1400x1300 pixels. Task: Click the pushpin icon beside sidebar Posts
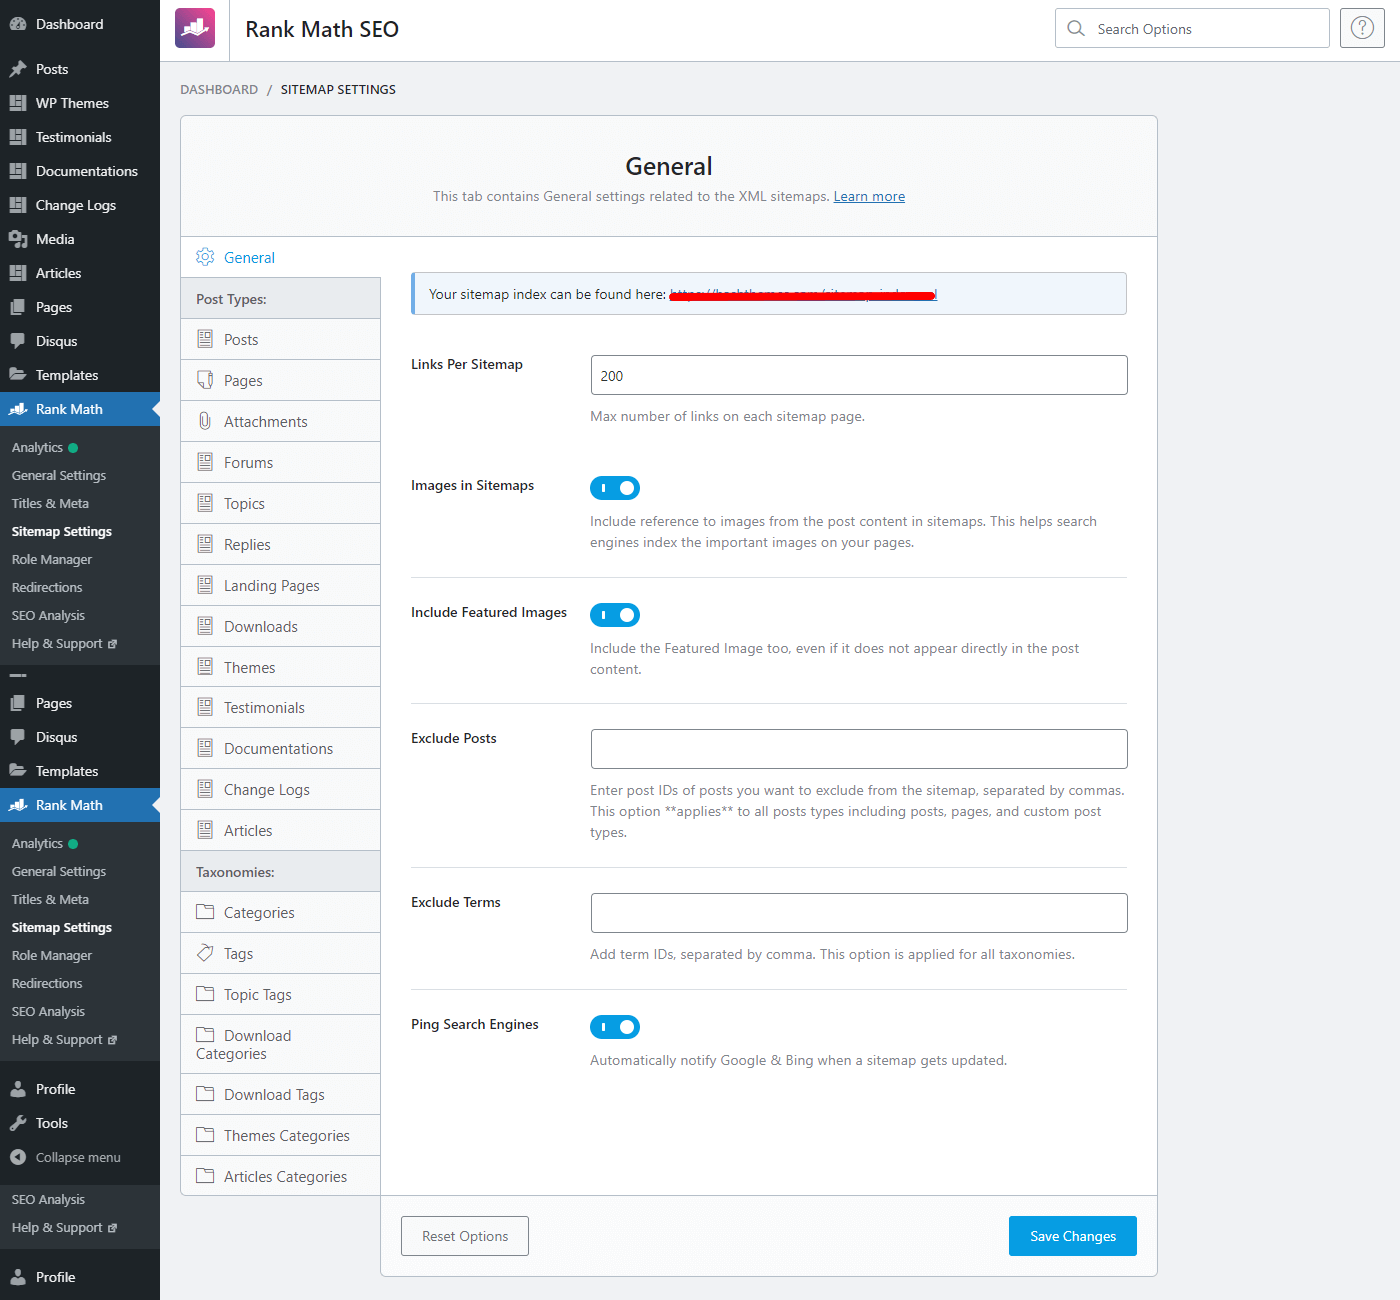click(18, 69)
